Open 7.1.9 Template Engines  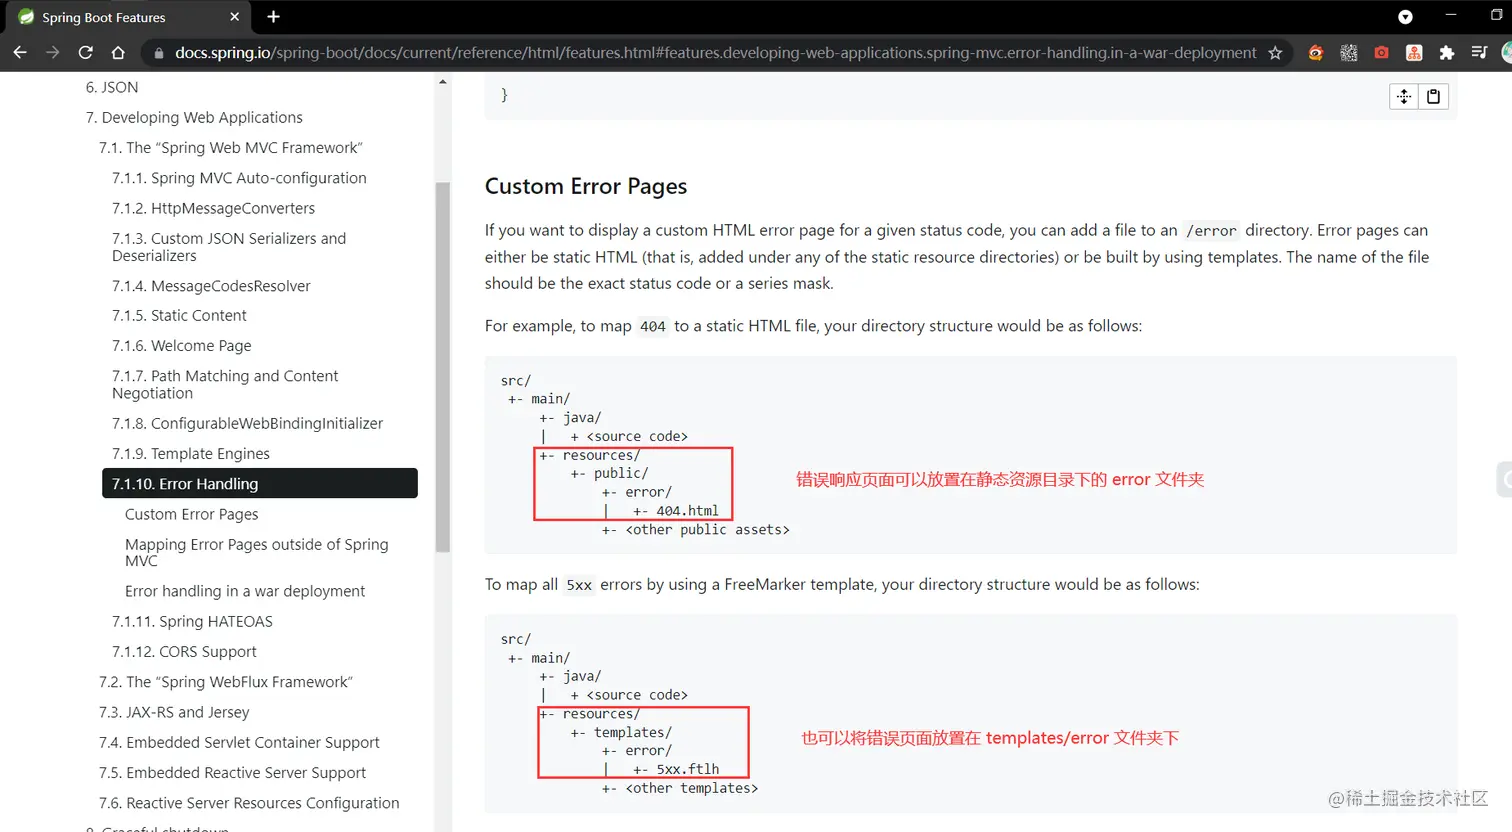point(190,454)
